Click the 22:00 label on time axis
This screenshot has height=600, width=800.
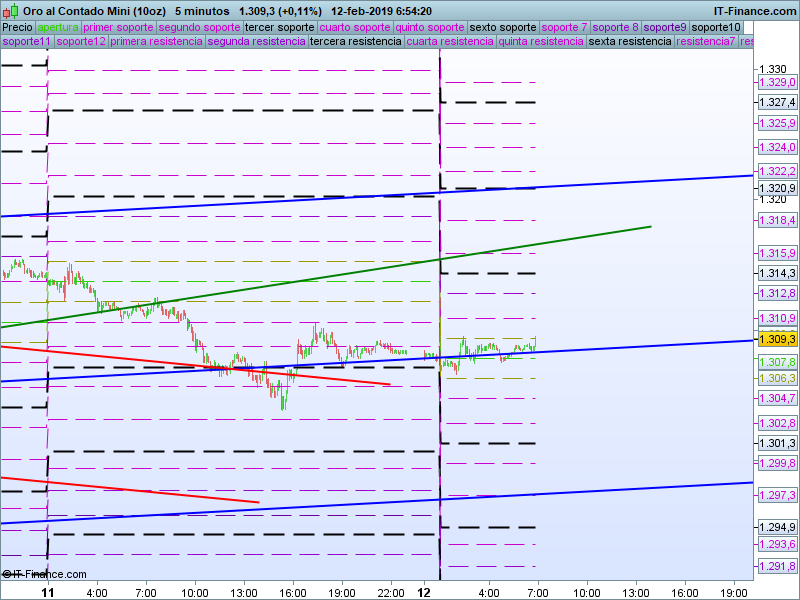[x=391, y=593]
